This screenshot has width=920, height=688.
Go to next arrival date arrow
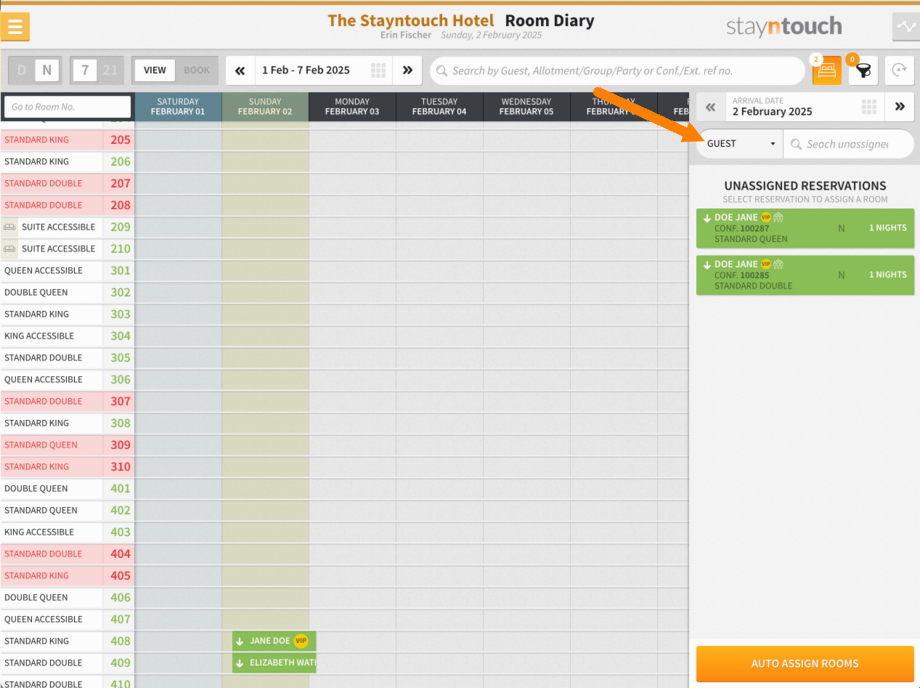(899, 107)
